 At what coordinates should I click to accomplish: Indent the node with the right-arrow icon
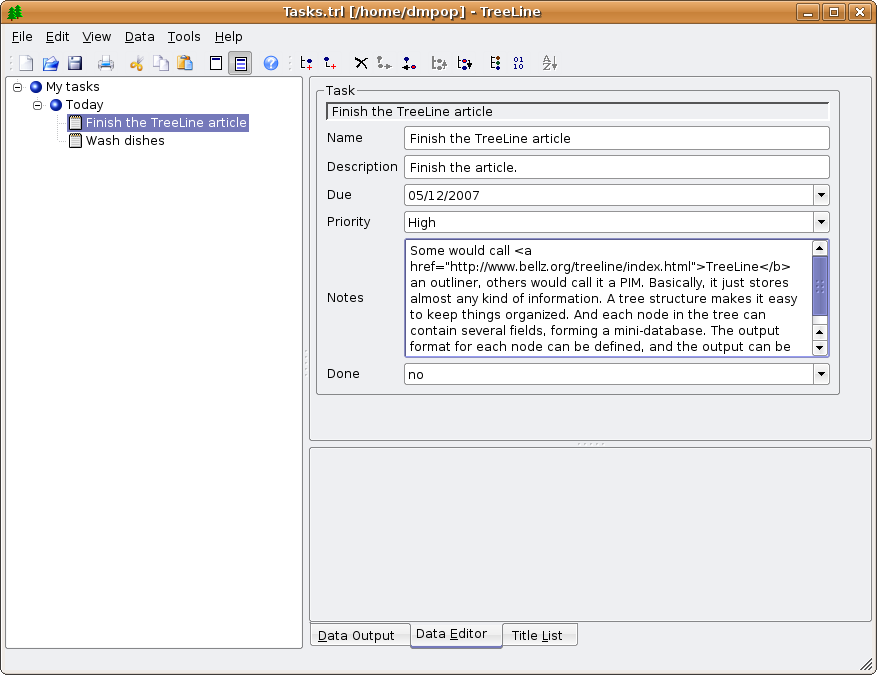point(384,63)
